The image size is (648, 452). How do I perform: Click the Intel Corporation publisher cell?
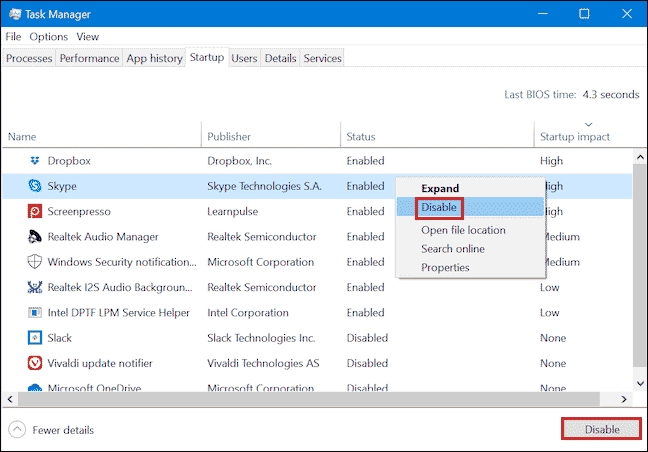(248, 313)
